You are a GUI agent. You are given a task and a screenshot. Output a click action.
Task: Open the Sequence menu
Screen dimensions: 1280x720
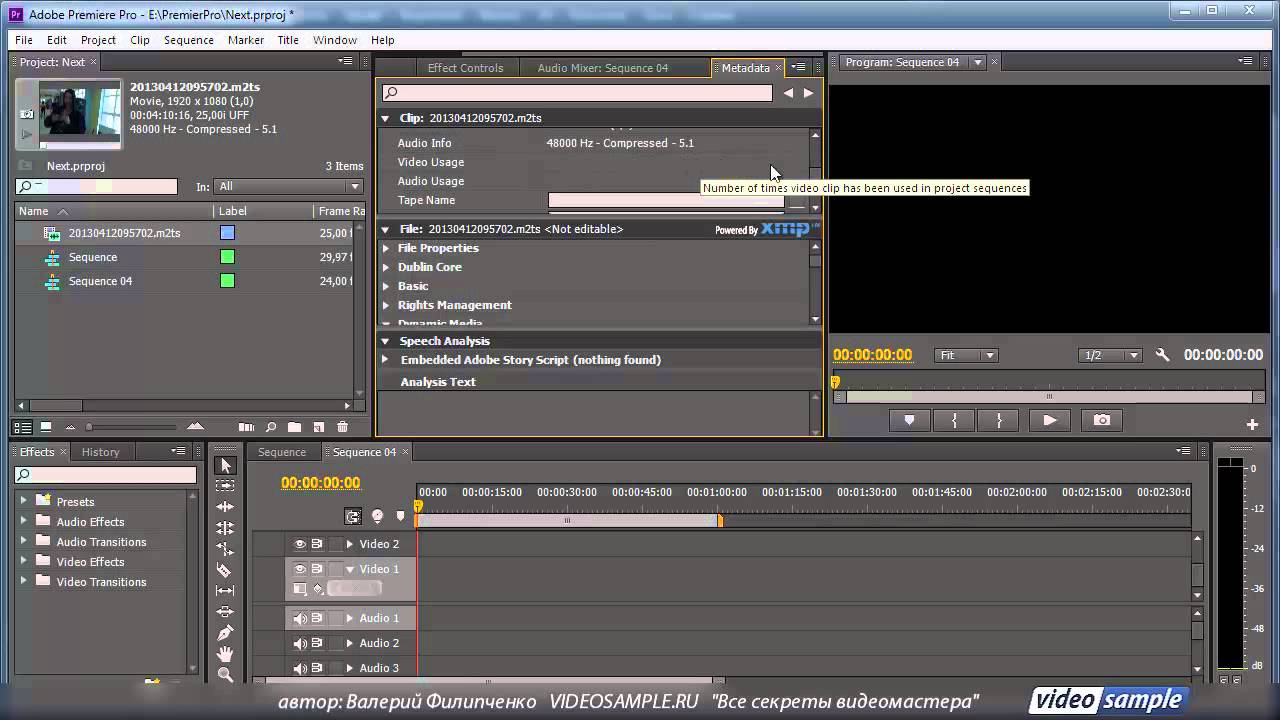tap(189, 40)
